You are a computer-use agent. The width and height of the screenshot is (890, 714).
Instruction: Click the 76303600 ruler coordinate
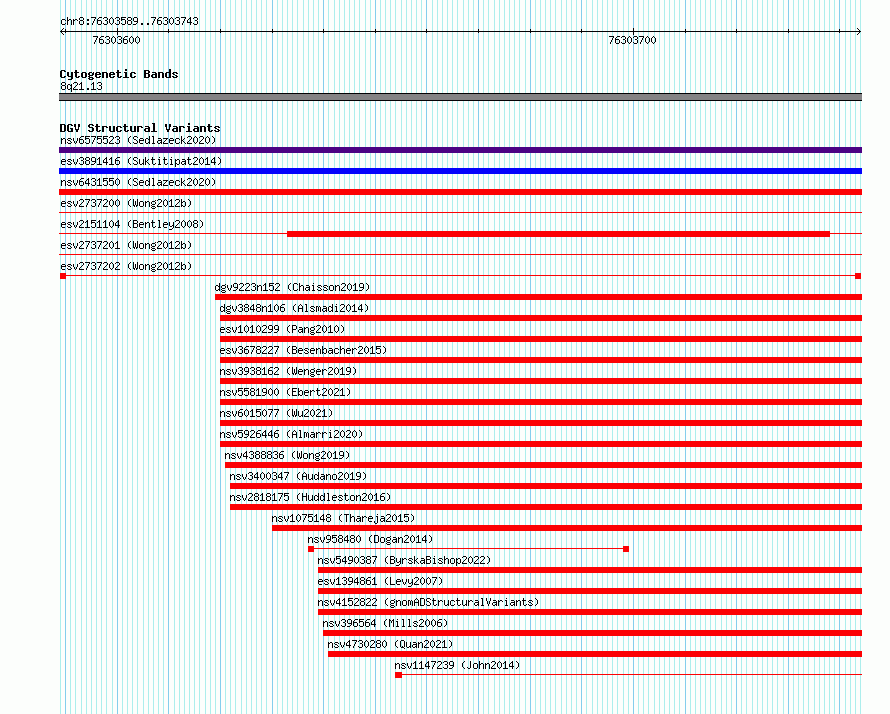coord(116,40)
